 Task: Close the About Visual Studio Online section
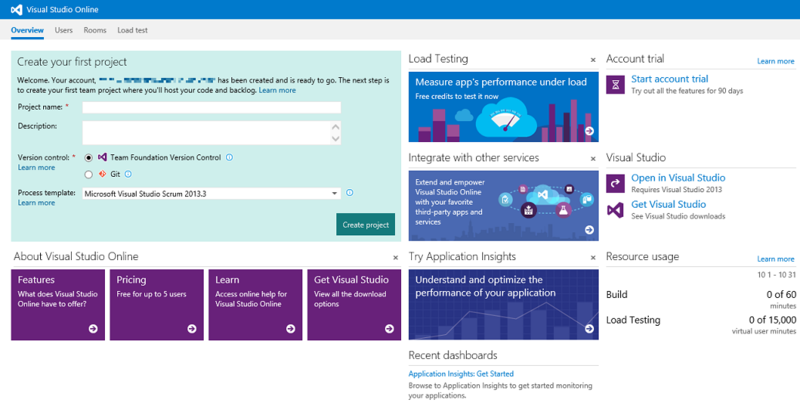395,258
